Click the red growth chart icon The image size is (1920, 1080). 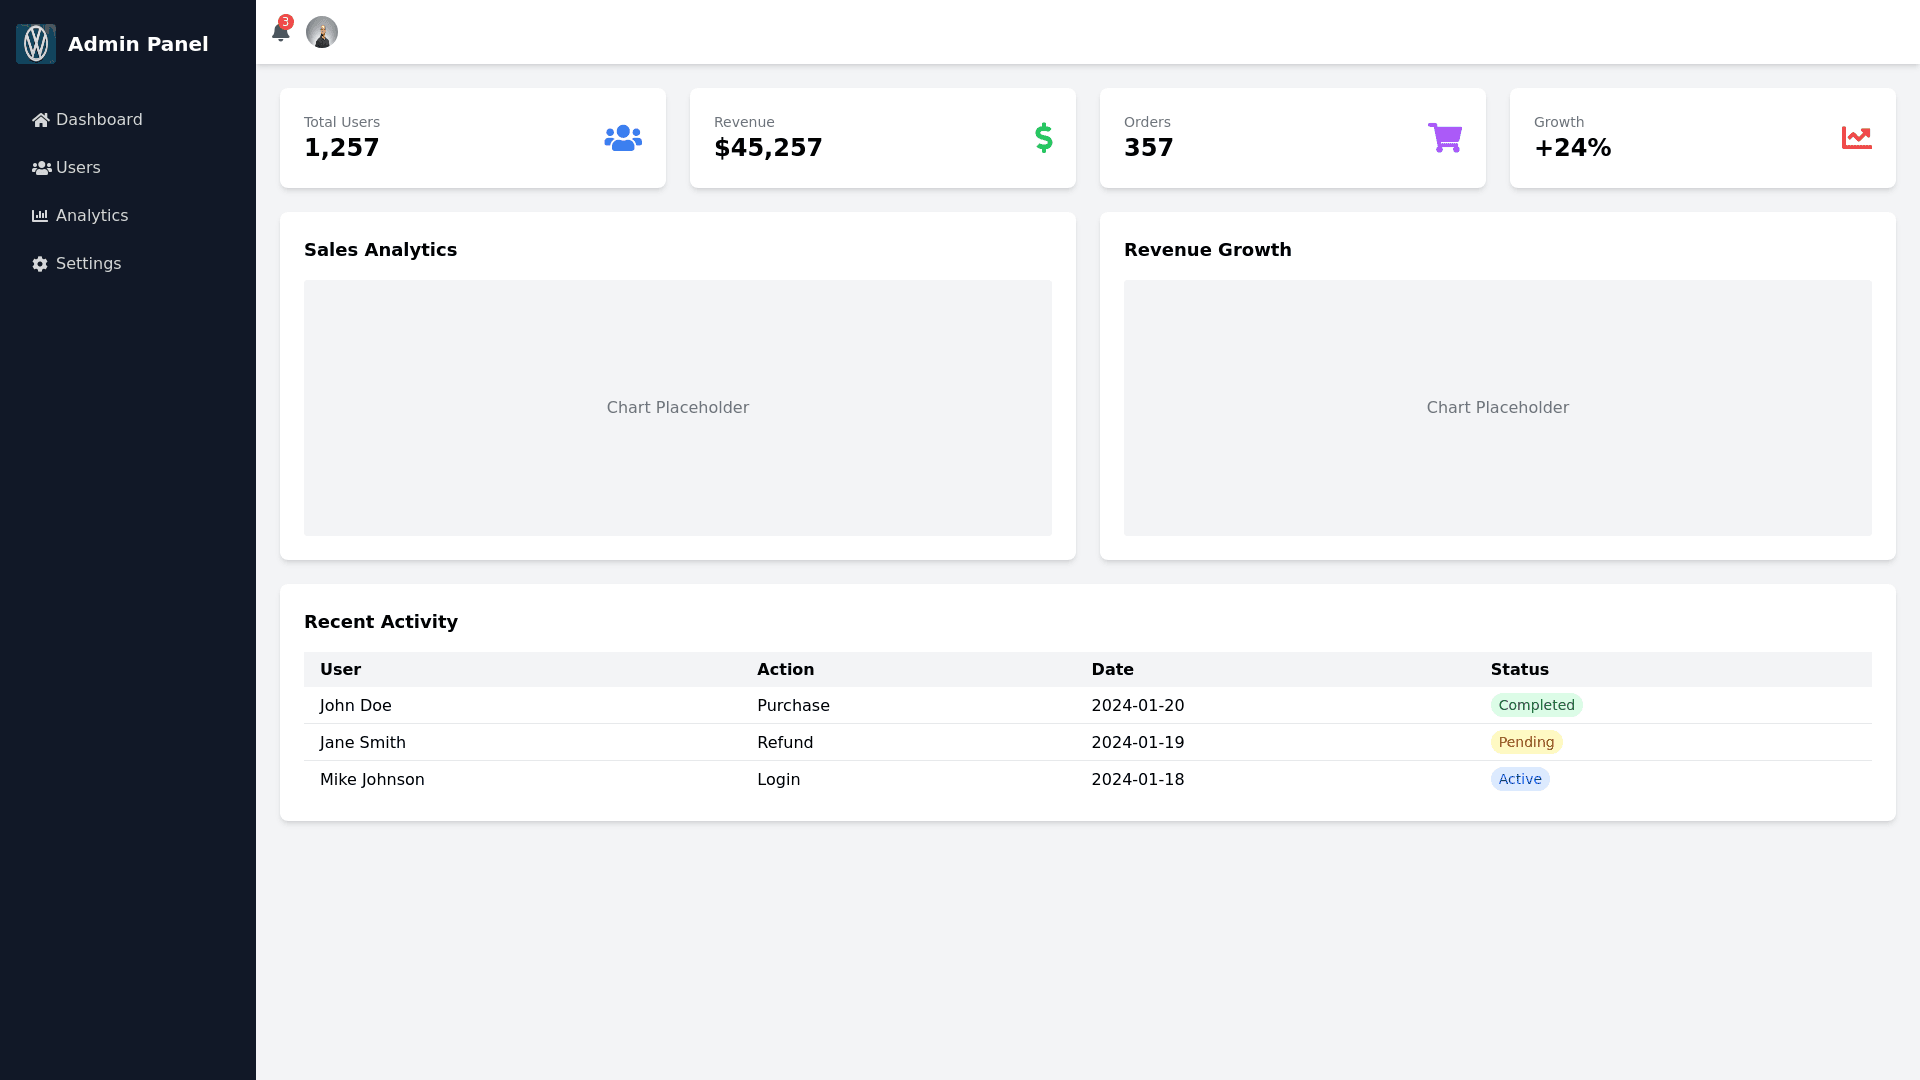tap(1856, 138)
